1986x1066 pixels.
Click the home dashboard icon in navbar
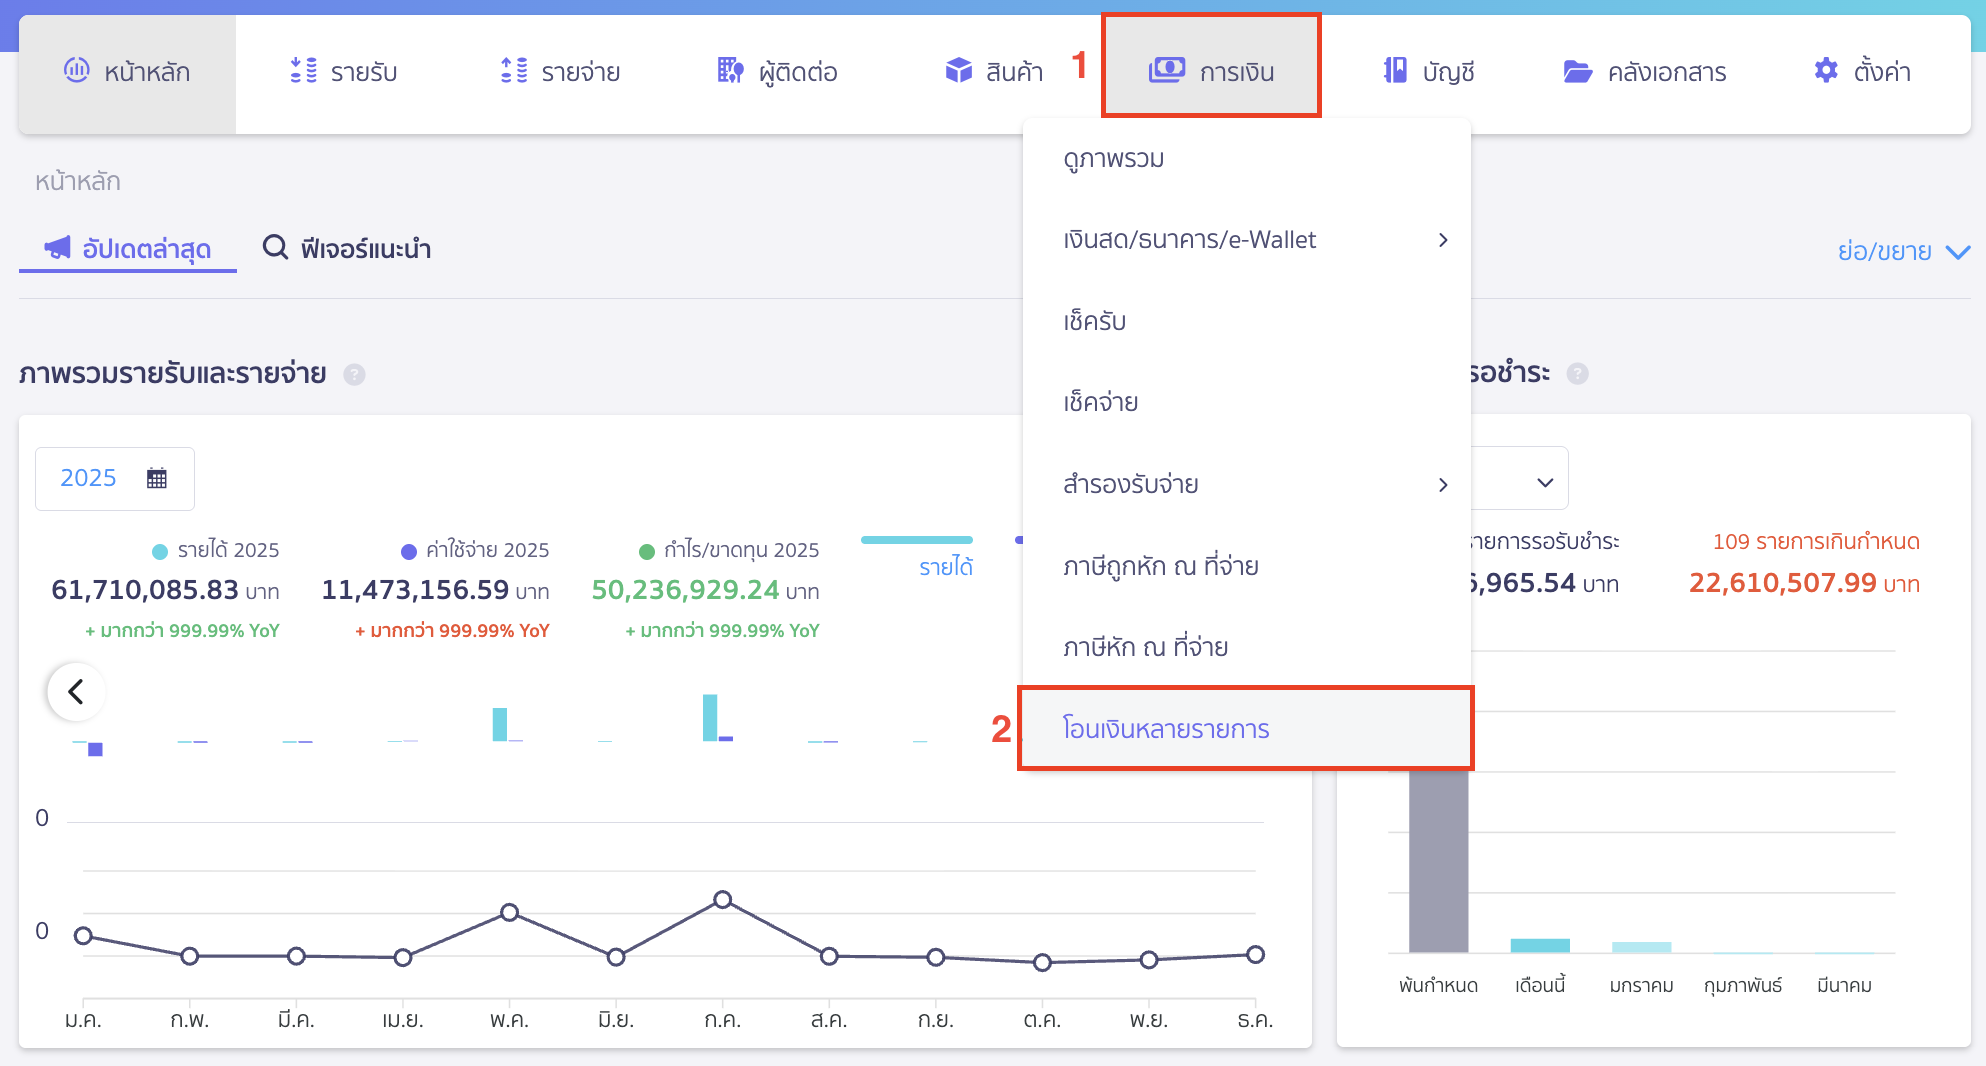[x=77, y=70]
